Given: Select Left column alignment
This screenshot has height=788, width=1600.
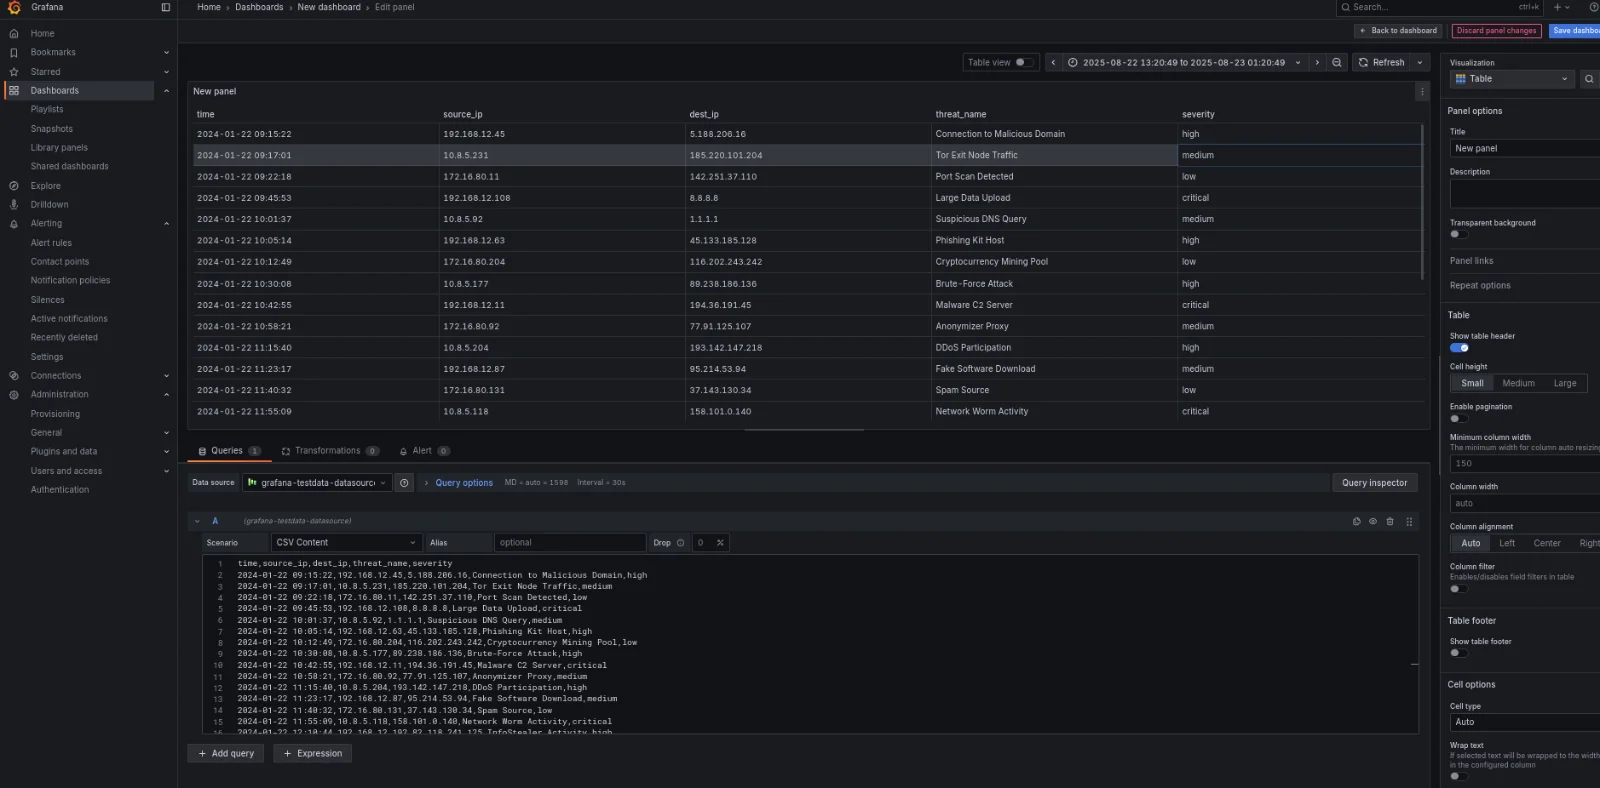Looking at the screenshot, I should click(1507, 543).
